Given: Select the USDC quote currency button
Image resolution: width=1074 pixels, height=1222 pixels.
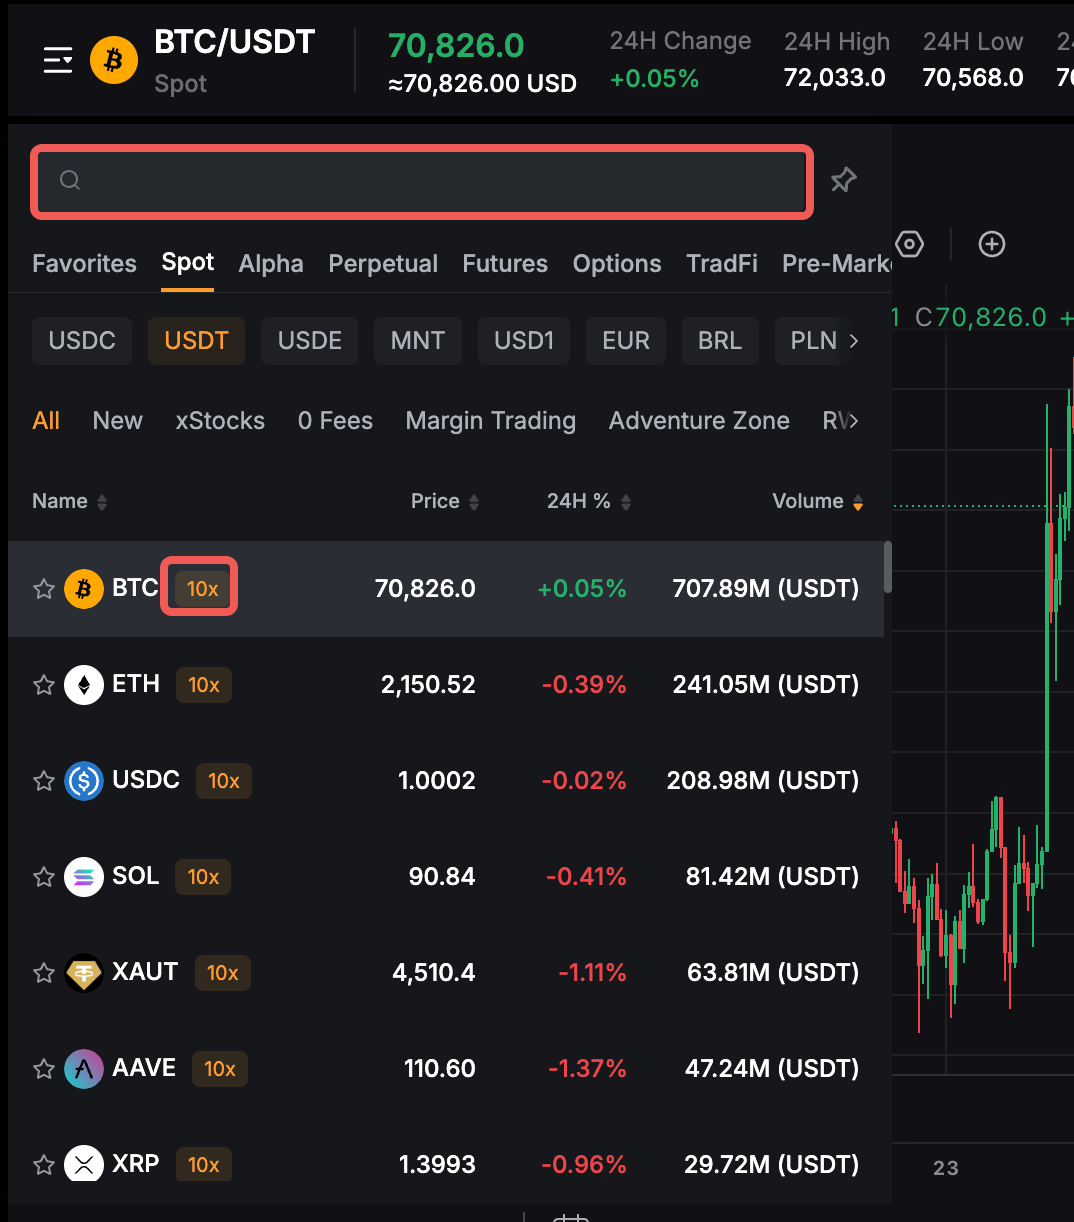Looking at the screenshot, I should (x=82, y=341).
